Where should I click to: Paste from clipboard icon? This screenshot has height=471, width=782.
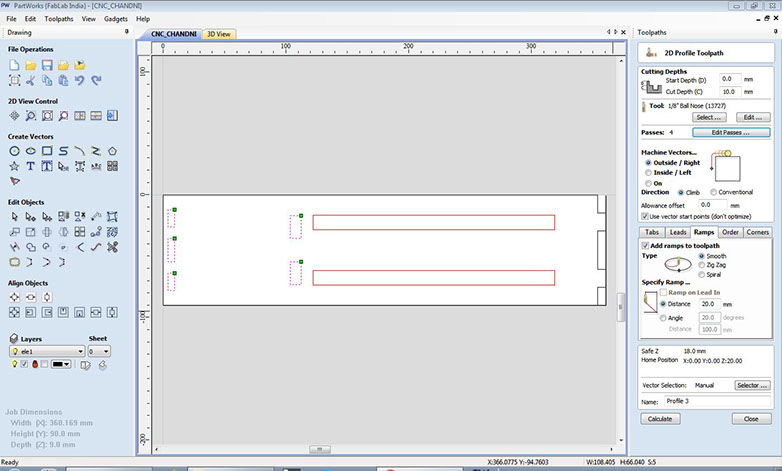tap(63, 80)
